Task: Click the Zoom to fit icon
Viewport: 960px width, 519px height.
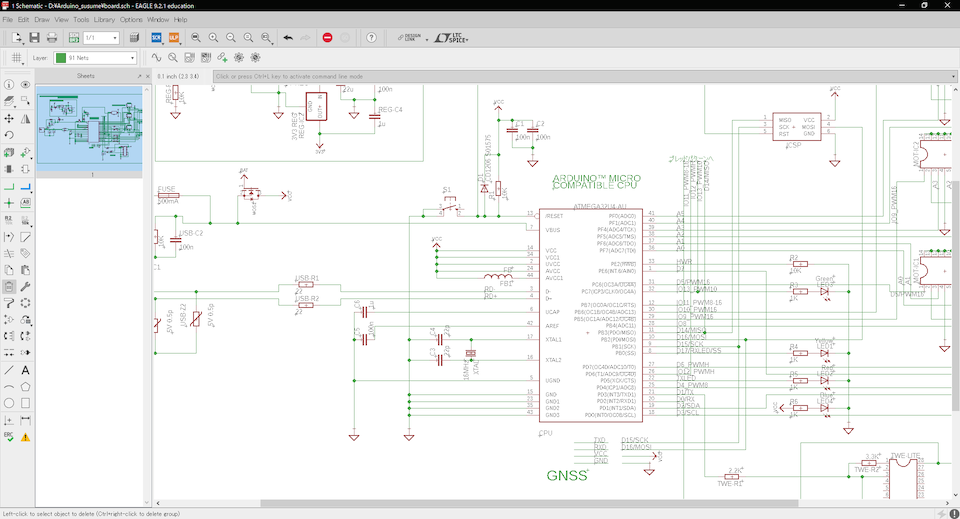Action: (x=195, y=38)
